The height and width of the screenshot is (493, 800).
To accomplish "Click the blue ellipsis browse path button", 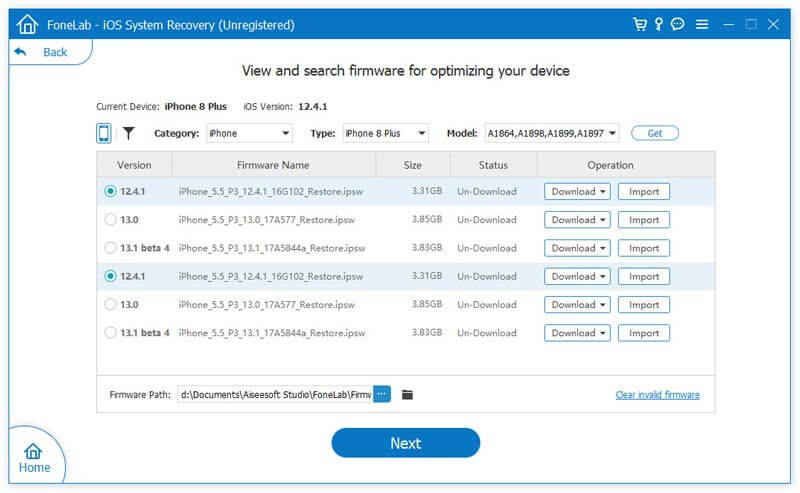I will click(x=382, y=394).
